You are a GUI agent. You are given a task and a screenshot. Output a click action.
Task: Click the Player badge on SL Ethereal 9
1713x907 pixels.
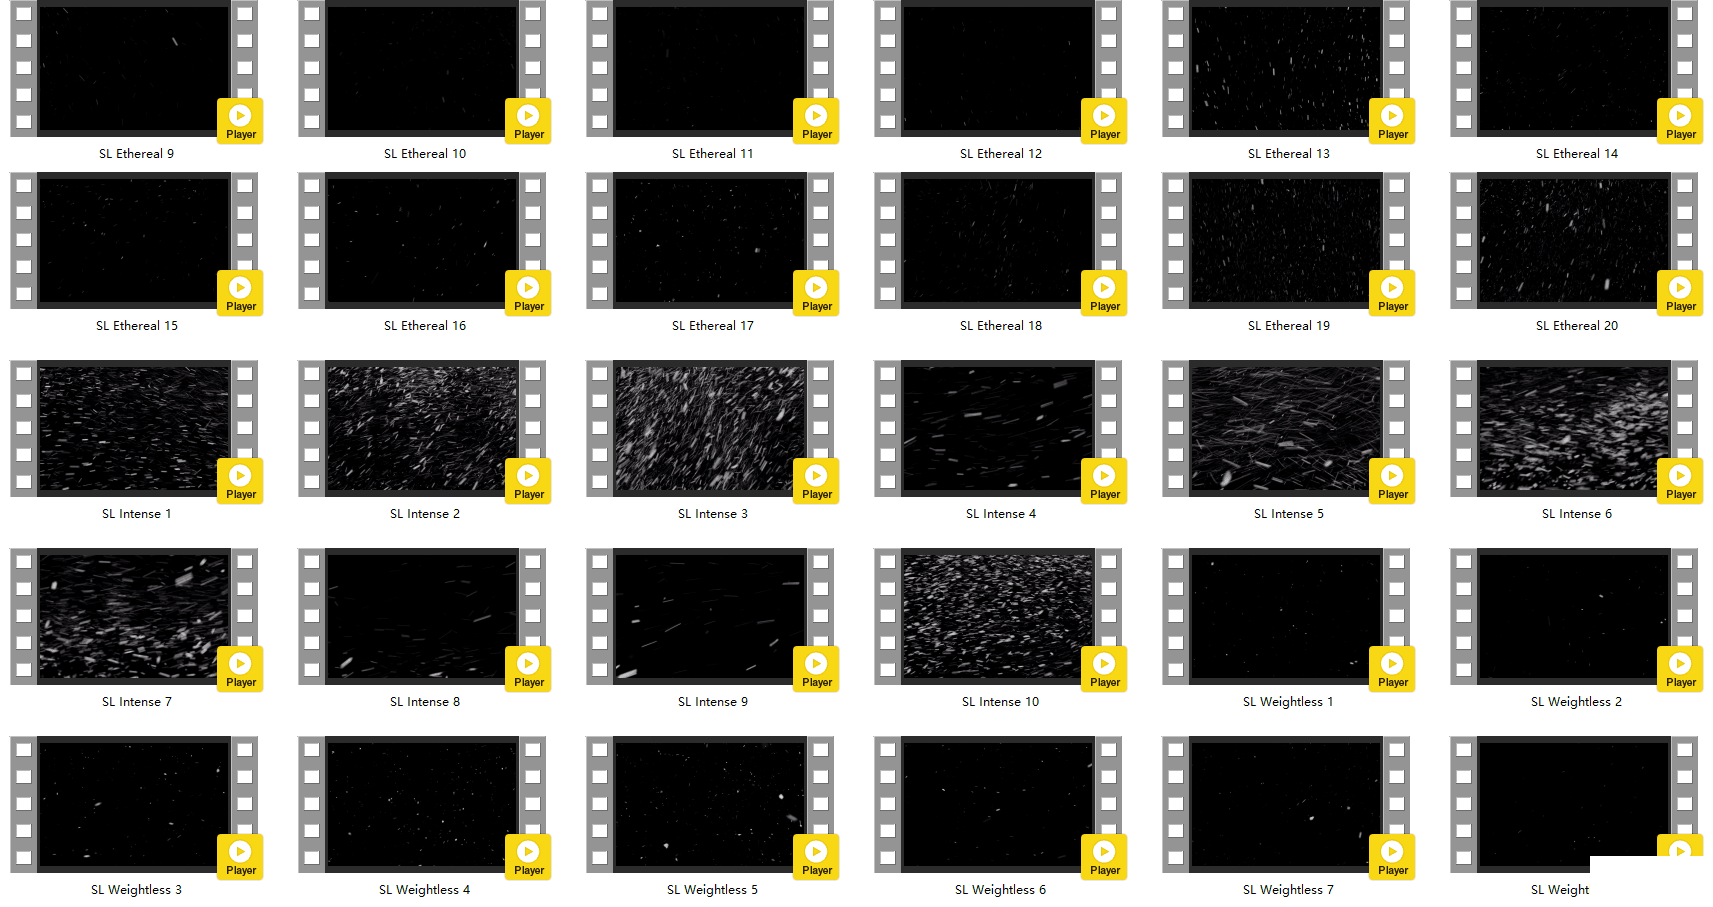[x=240, y=121]
